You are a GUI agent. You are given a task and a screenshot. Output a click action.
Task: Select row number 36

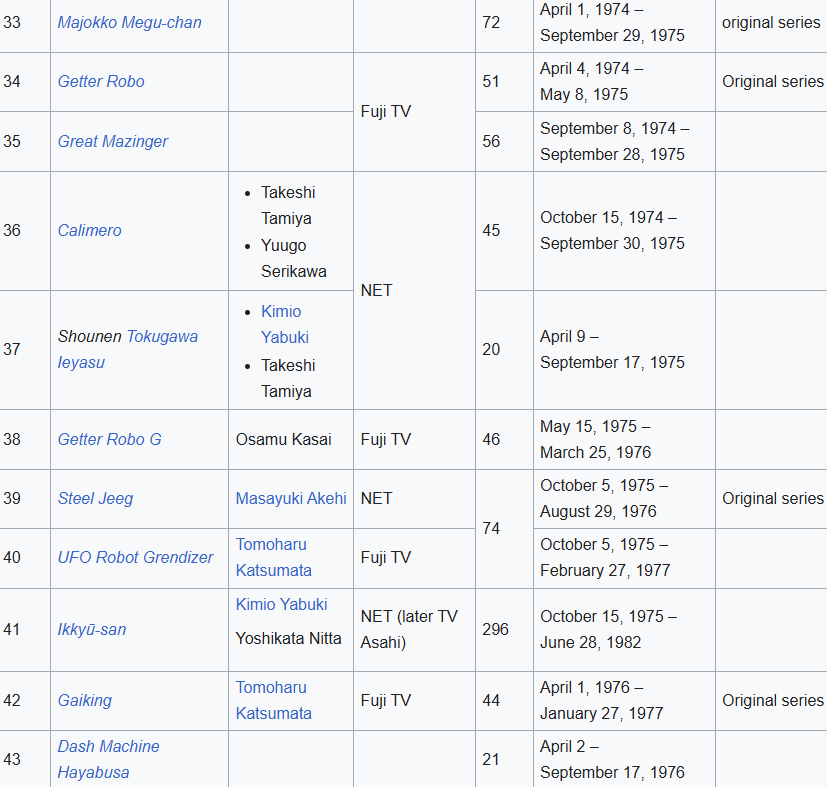pos(12,231)
